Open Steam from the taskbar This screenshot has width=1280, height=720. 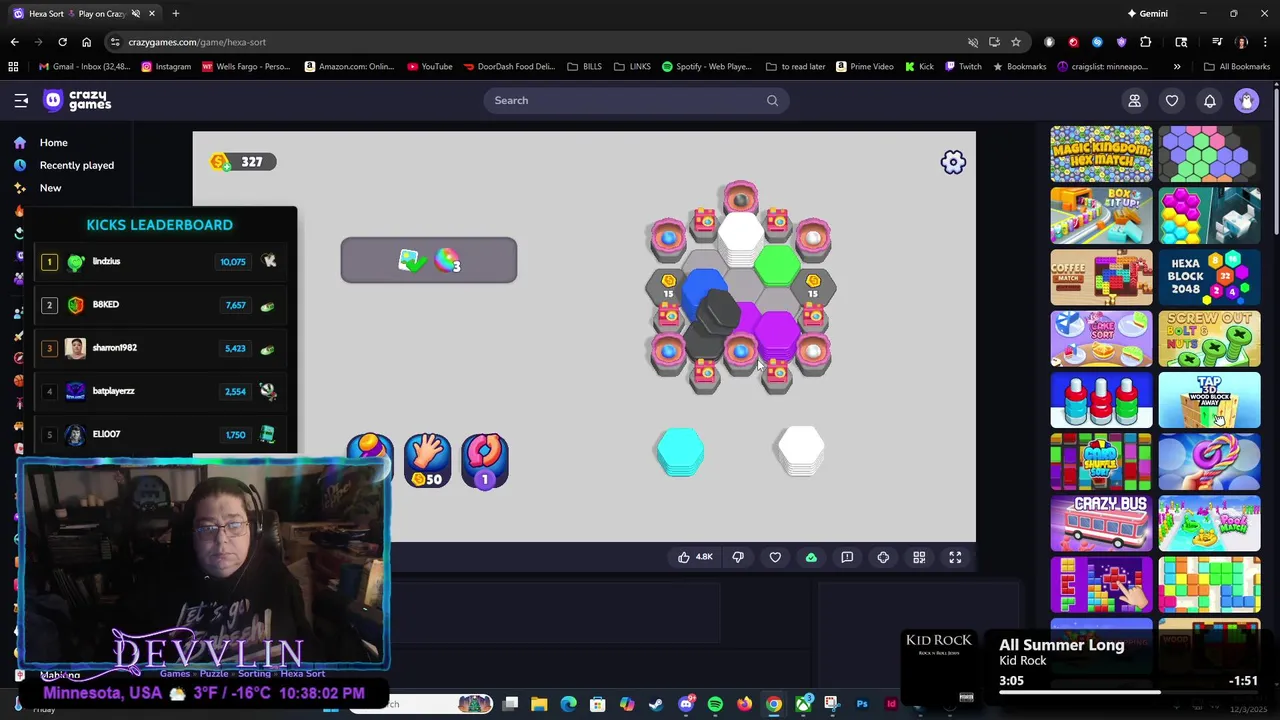coord(656,704)
